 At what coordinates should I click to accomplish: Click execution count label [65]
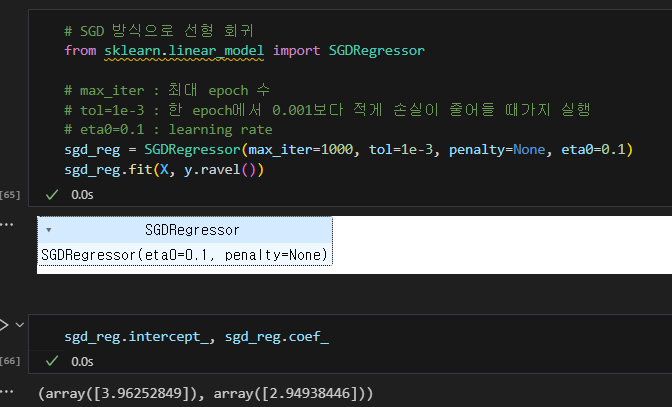(10, 195)
